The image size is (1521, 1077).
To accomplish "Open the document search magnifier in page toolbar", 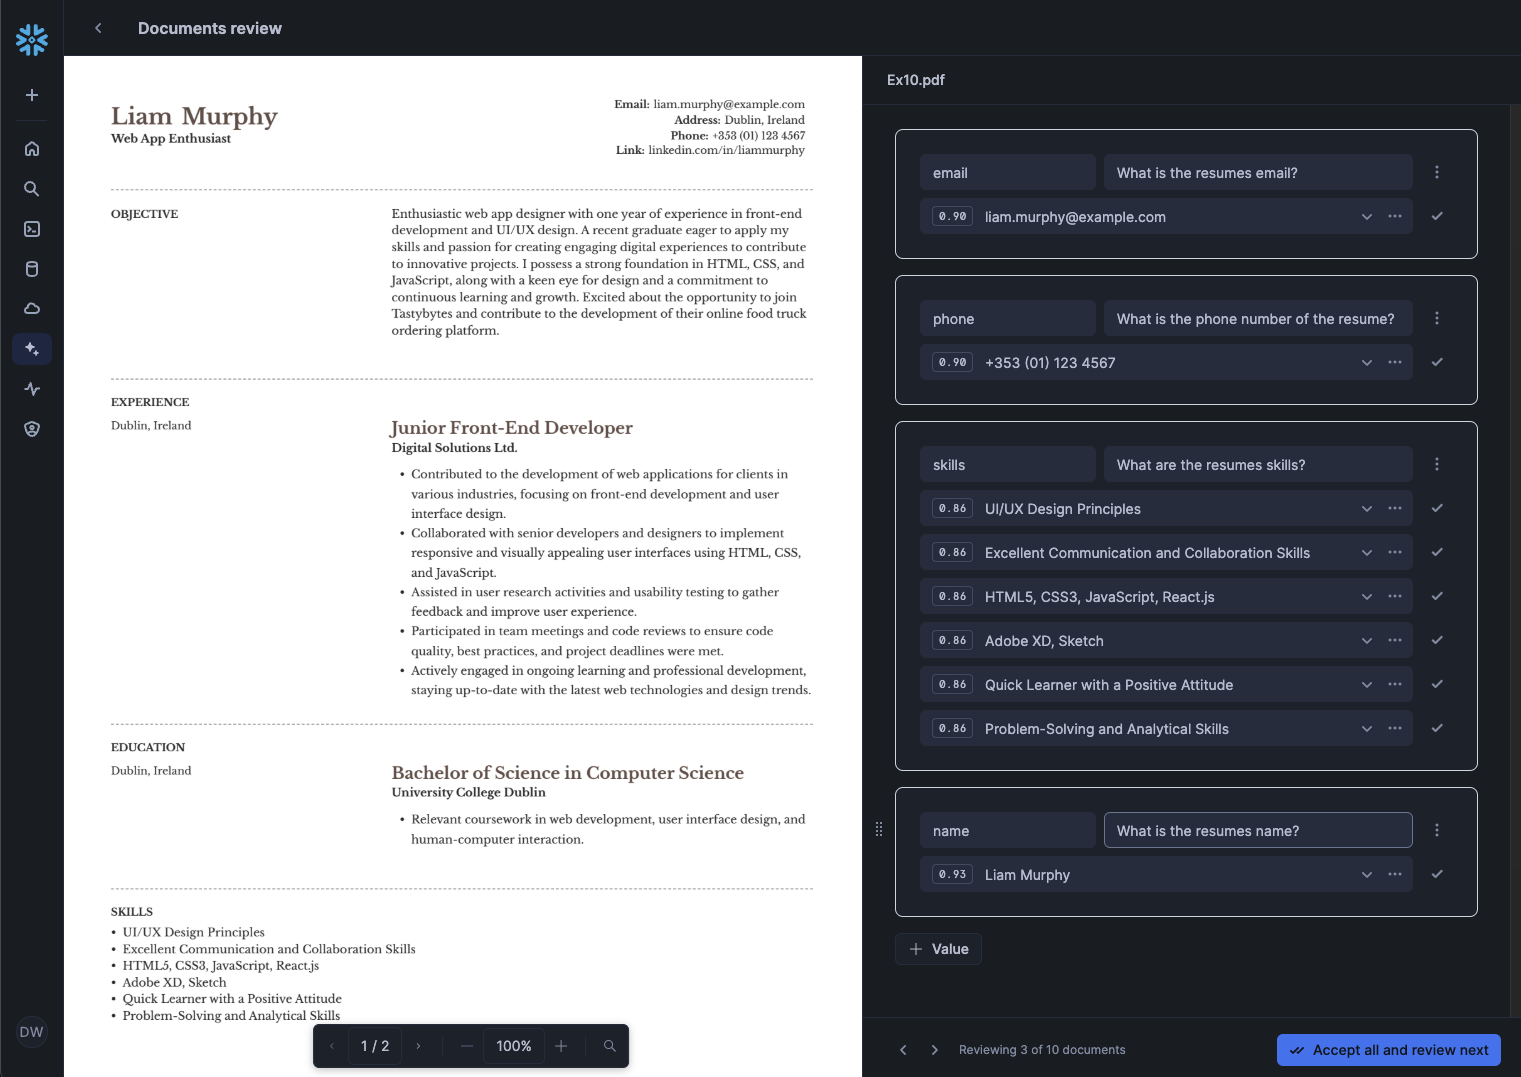I will [x=609, y=1046].
